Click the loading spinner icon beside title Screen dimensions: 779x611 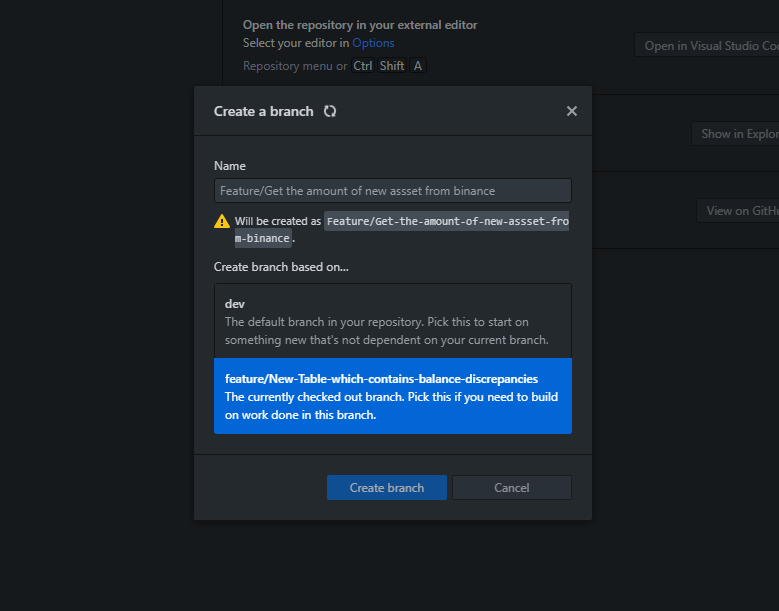330,111
